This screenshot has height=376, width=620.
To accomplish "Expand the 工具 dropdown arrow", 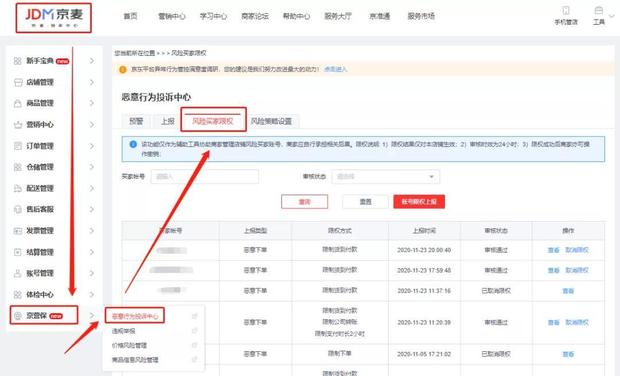I will (x=612, y=16).
